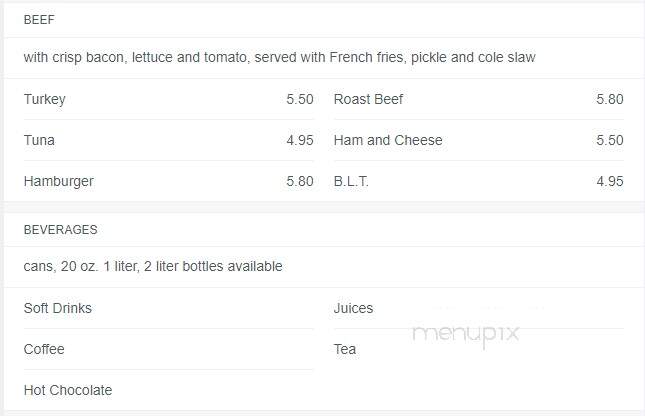Viewport: 645px width, 416px height.
Task: Click the bottles available description text
Action: coord(153,266)
